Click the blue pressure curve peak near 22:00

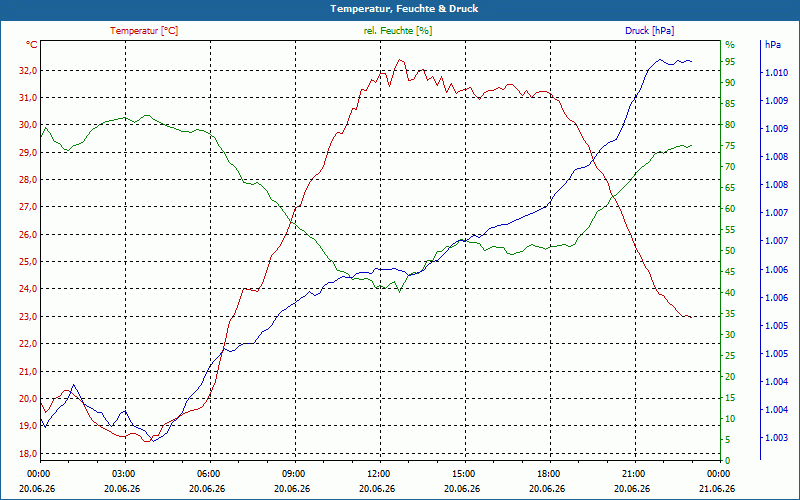tap(660, 59)
